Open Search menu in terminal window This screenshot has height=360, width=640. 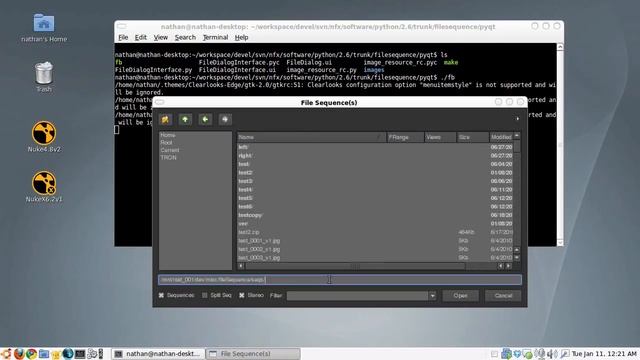[x=185, y=37]
